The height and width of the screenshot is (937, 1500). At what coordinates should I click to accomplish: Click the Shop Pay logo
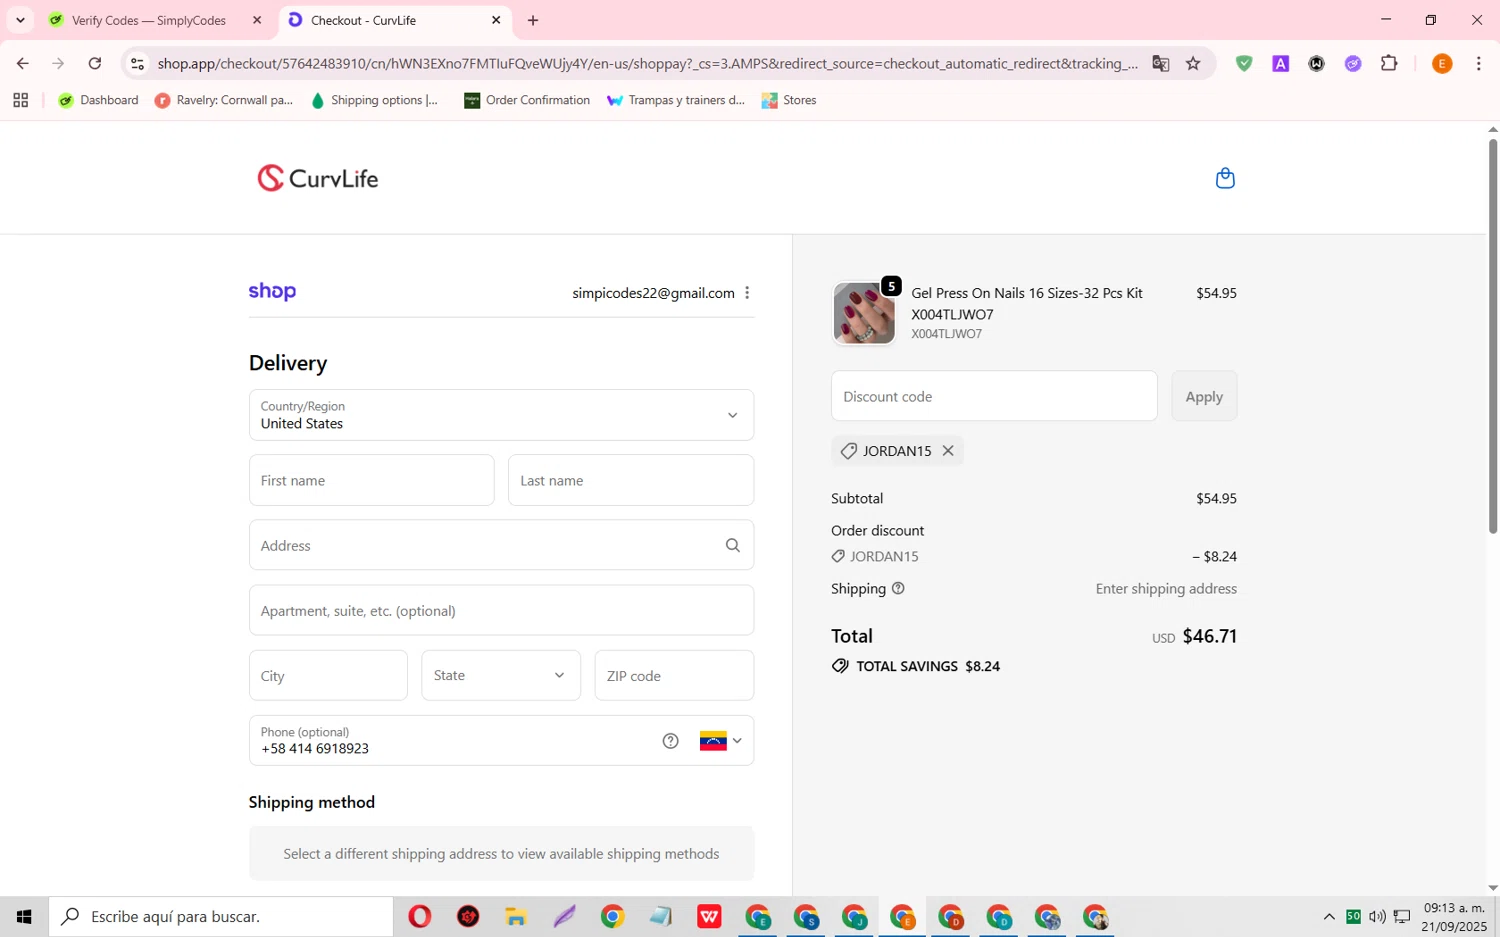272,292
